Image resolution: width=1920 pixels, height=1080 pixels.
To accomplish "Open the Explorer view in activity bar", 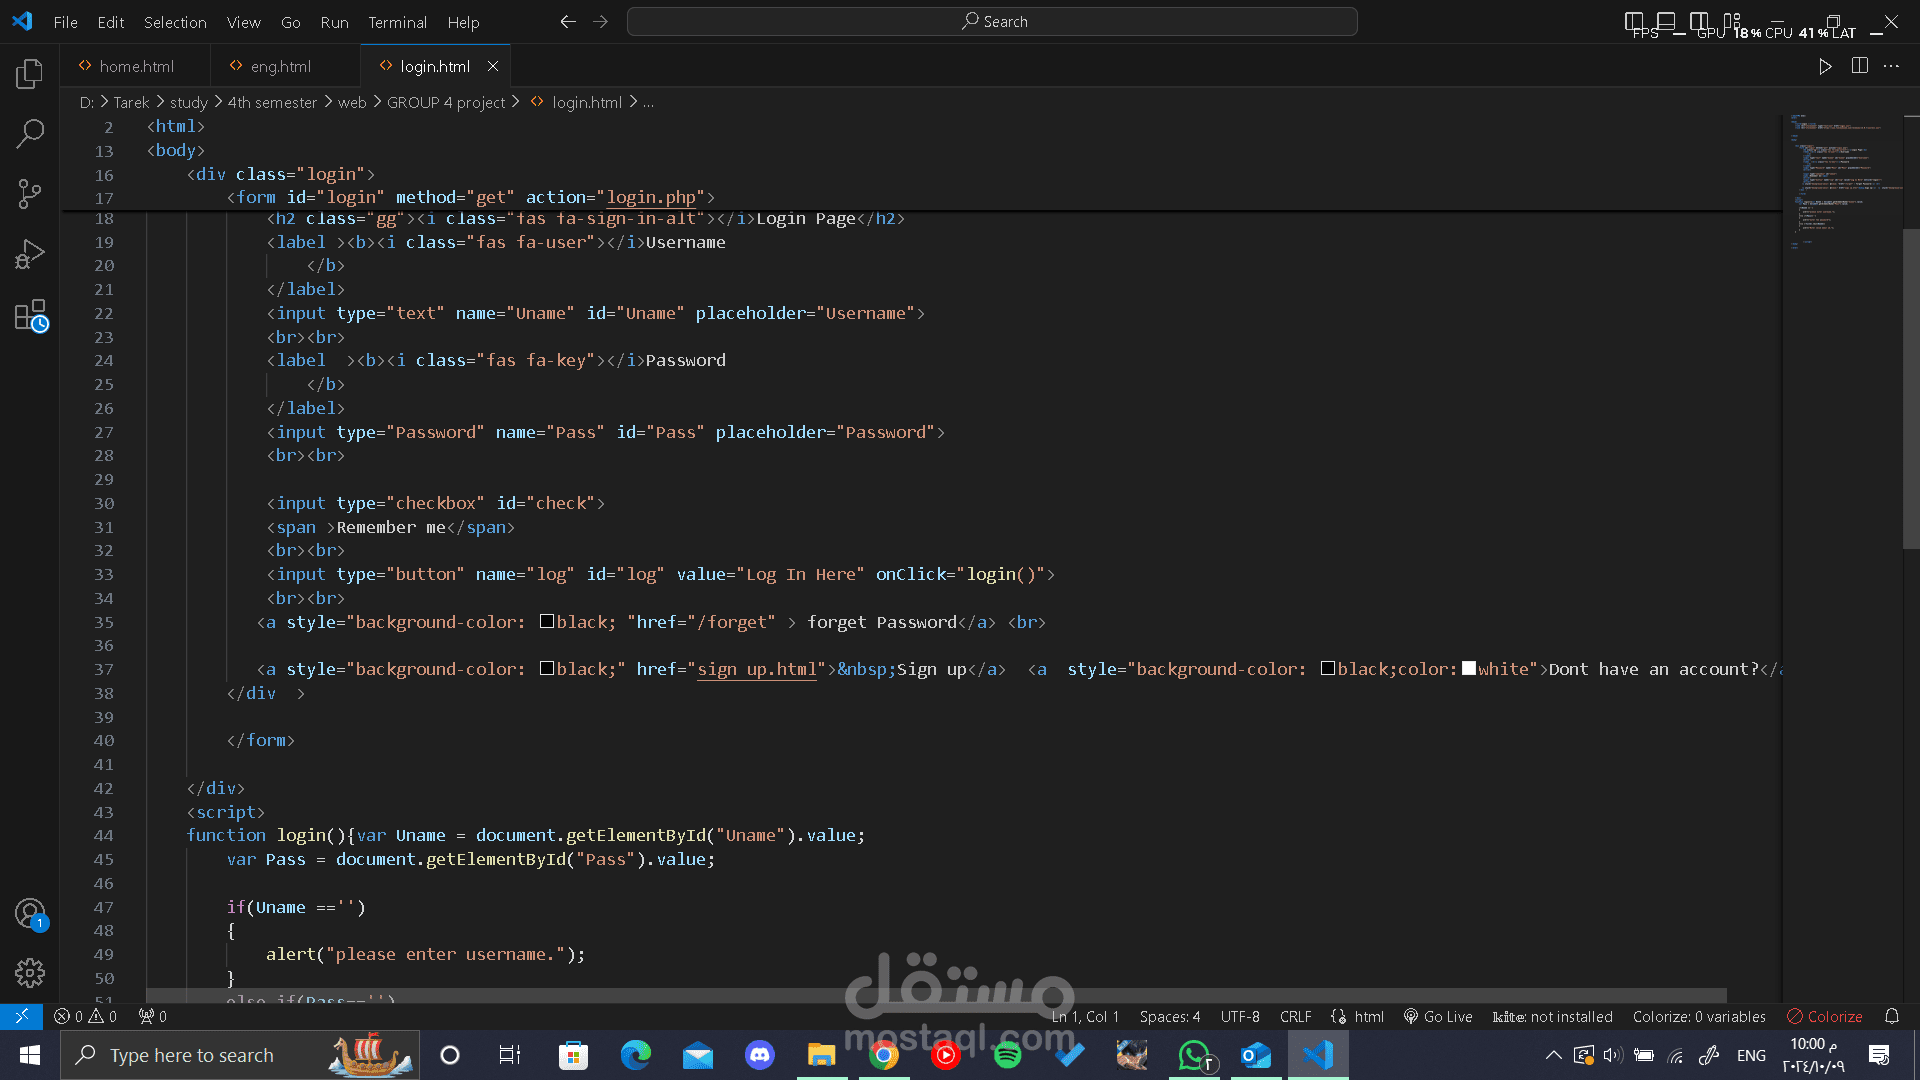I will 30,73.
